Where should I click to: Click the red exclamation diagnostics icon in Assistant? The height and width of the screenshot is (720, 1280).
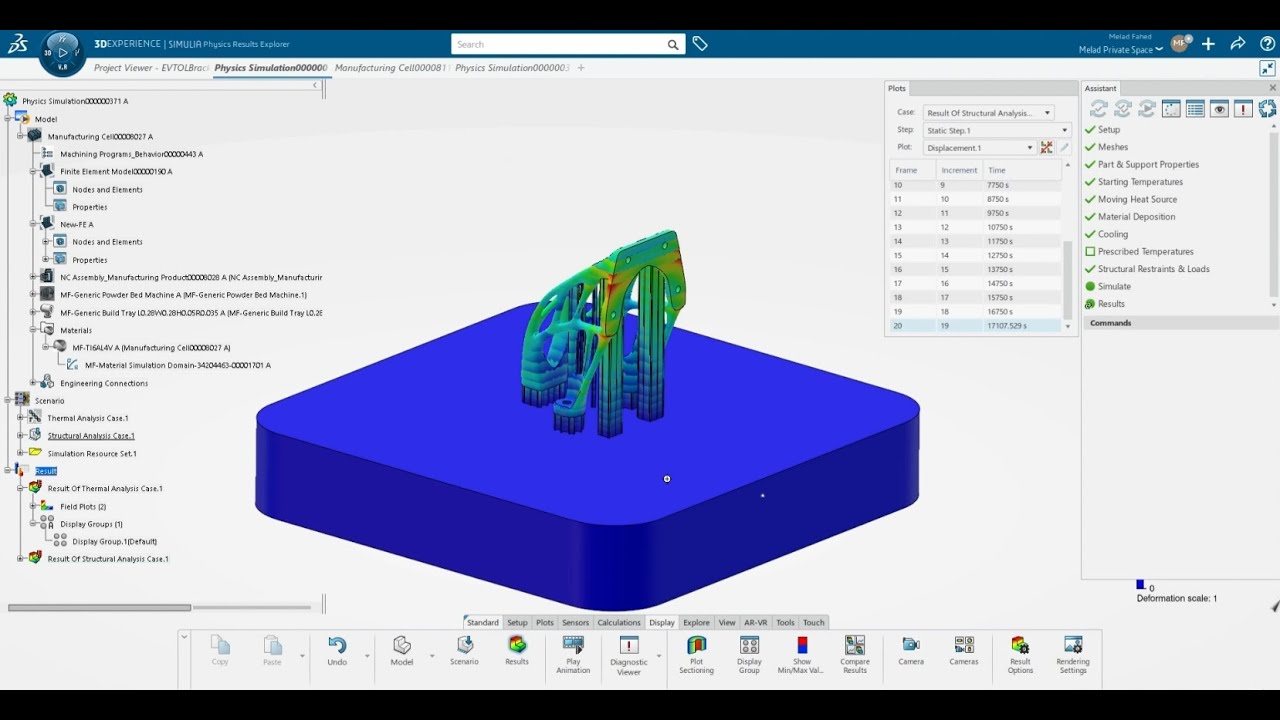1243,109
